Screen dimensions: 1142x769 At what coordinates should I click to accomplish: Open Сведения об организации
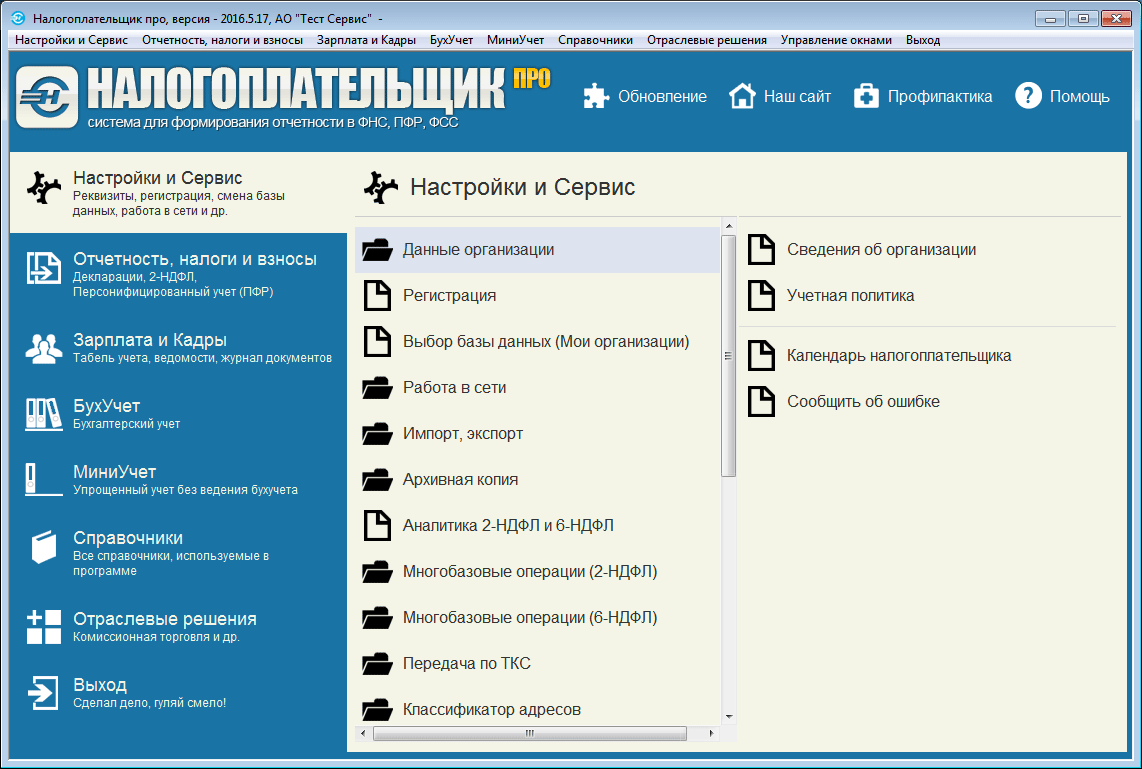point(881,250)
